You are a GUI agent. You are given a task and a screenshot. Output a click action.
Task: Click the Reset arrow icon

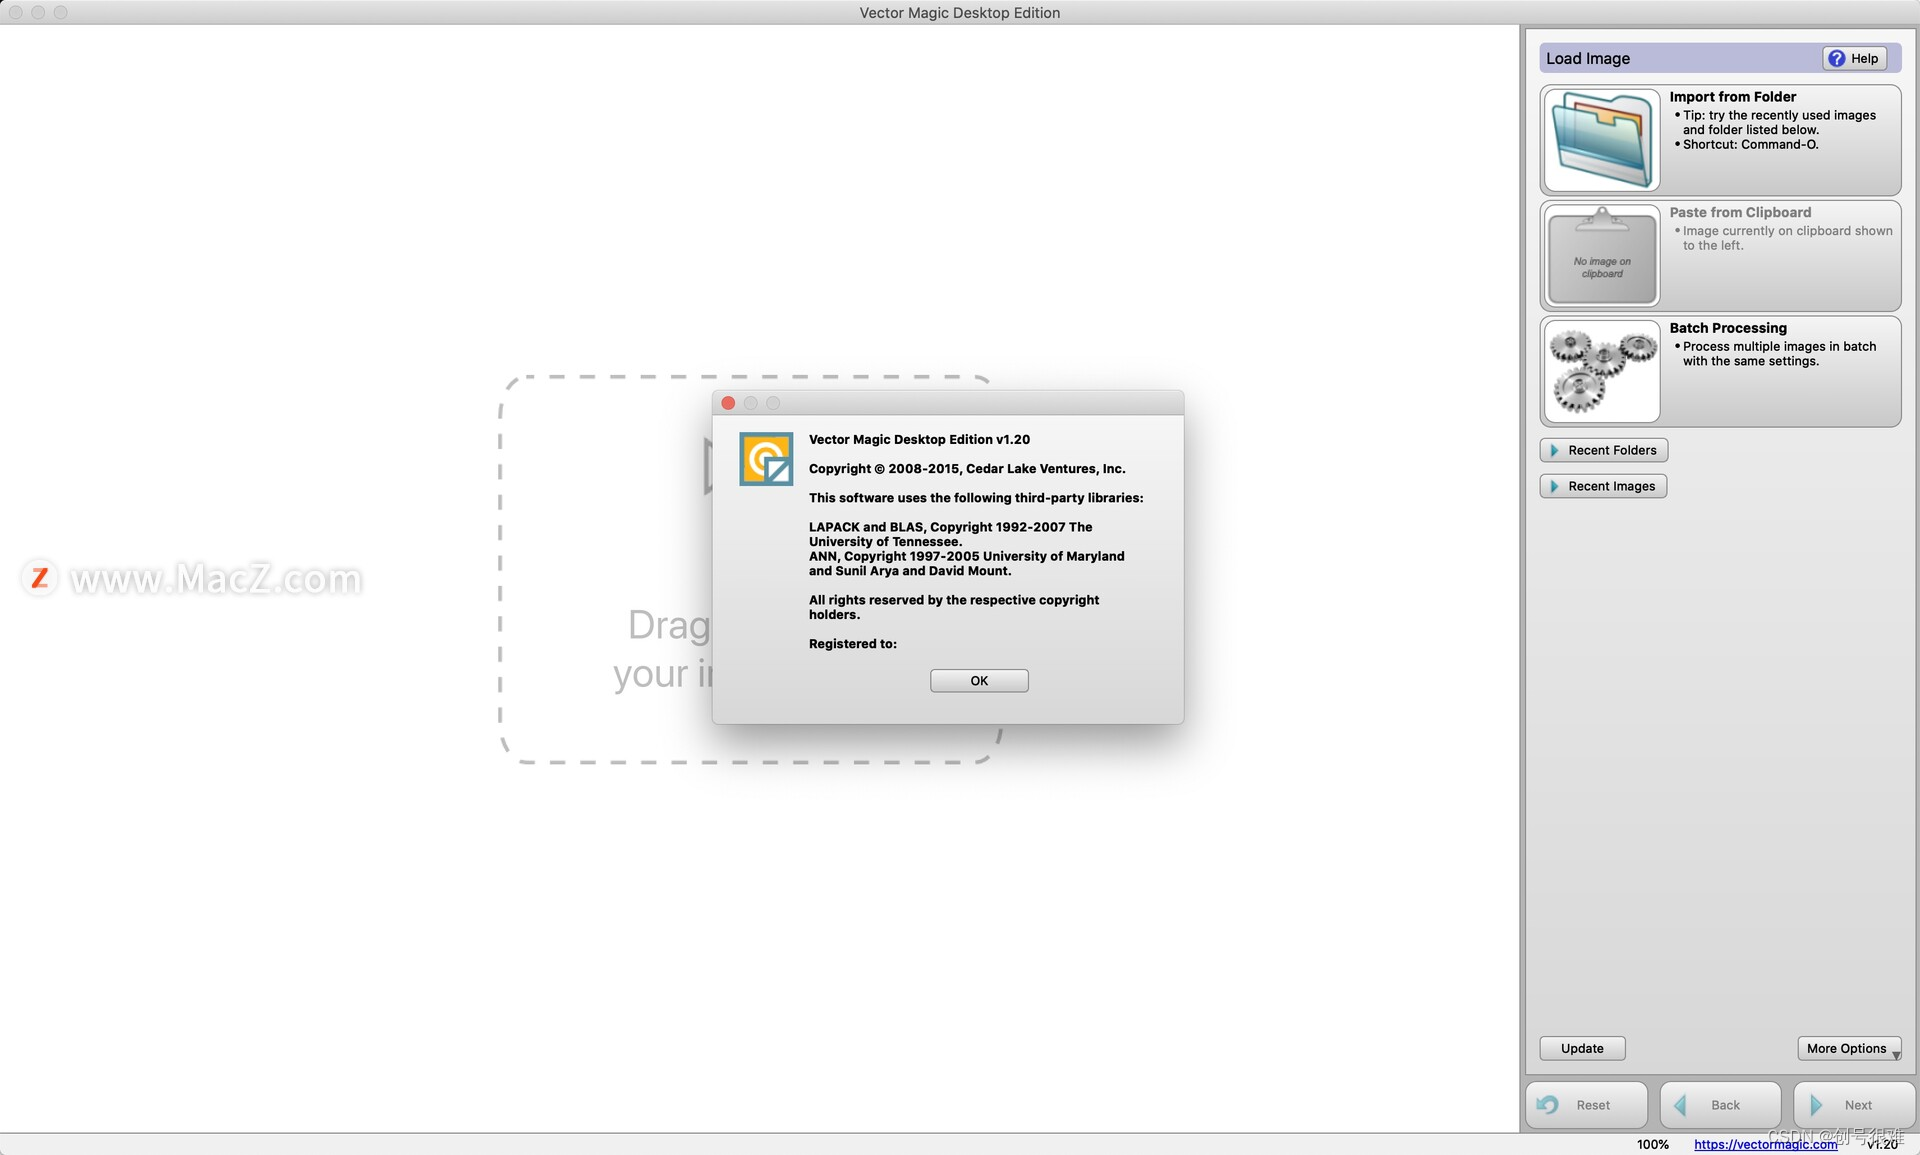(x=1550, y=1104)
